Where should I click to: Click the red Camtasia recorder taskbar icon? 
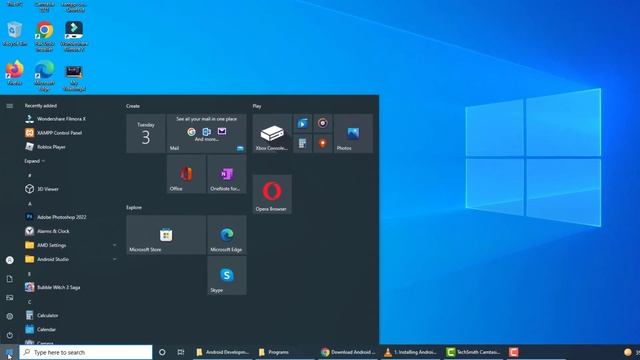pyautogui.click(x=514, y=352)
